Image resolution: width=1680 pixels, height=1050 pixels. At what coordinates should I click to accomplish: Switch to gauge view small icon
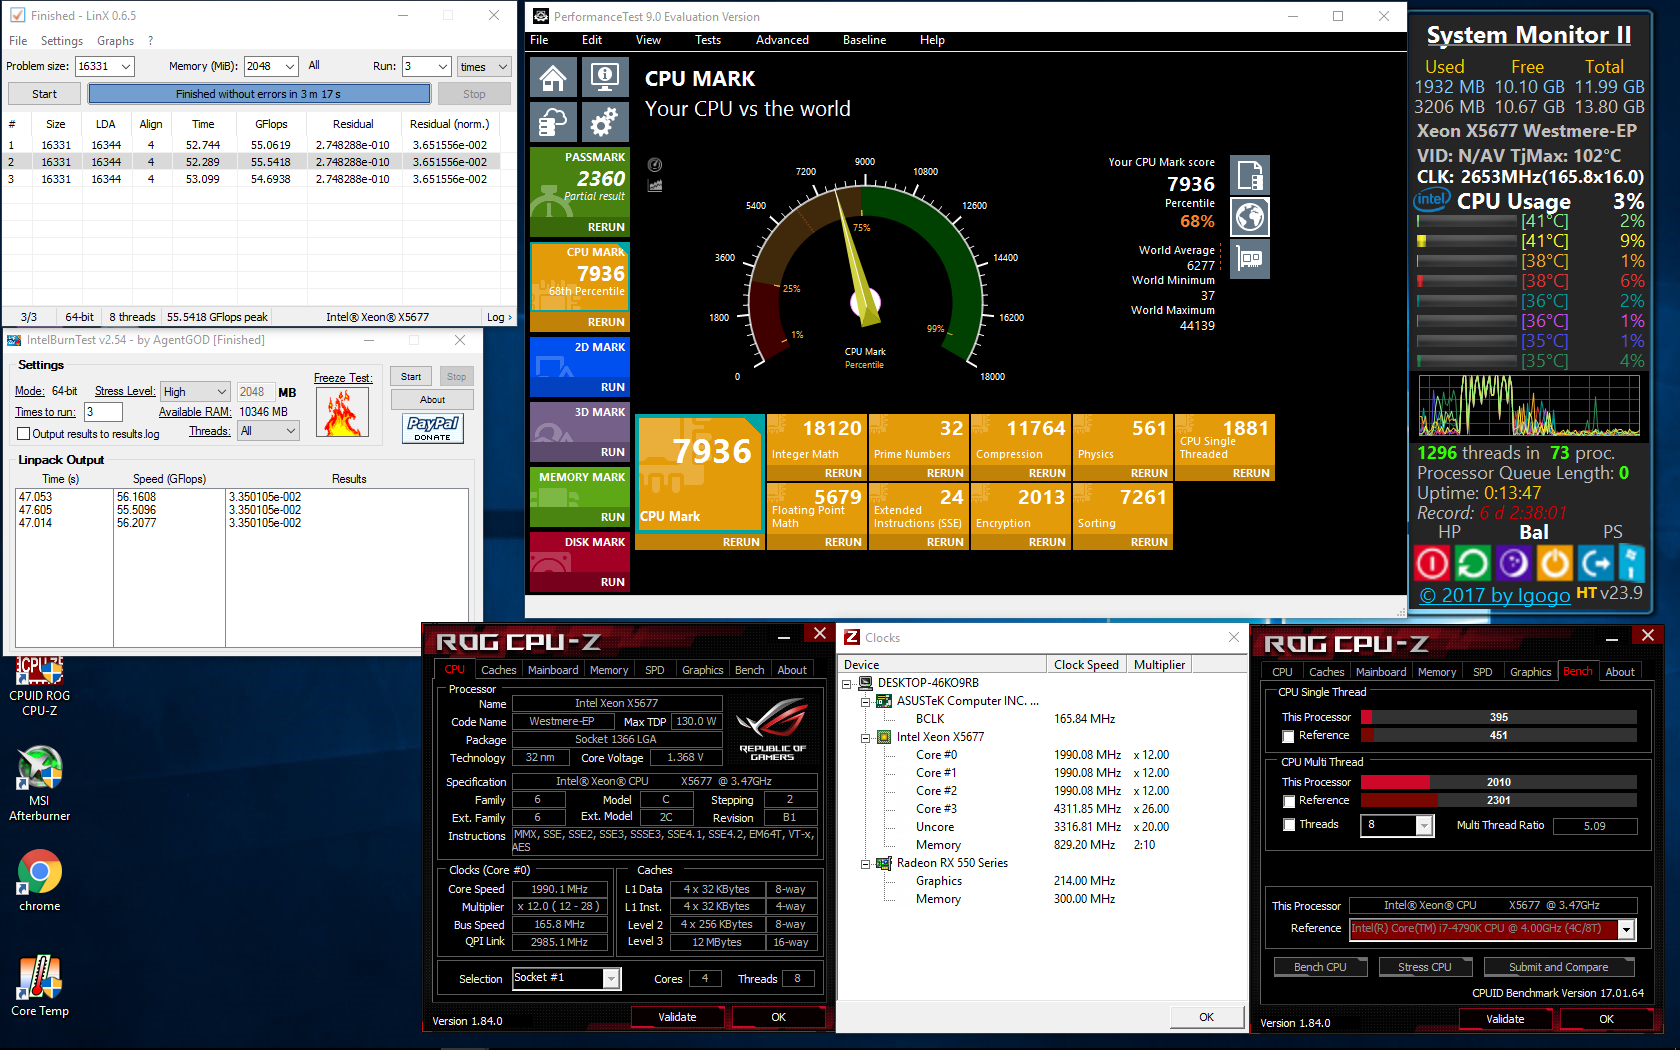click(655, 165)
